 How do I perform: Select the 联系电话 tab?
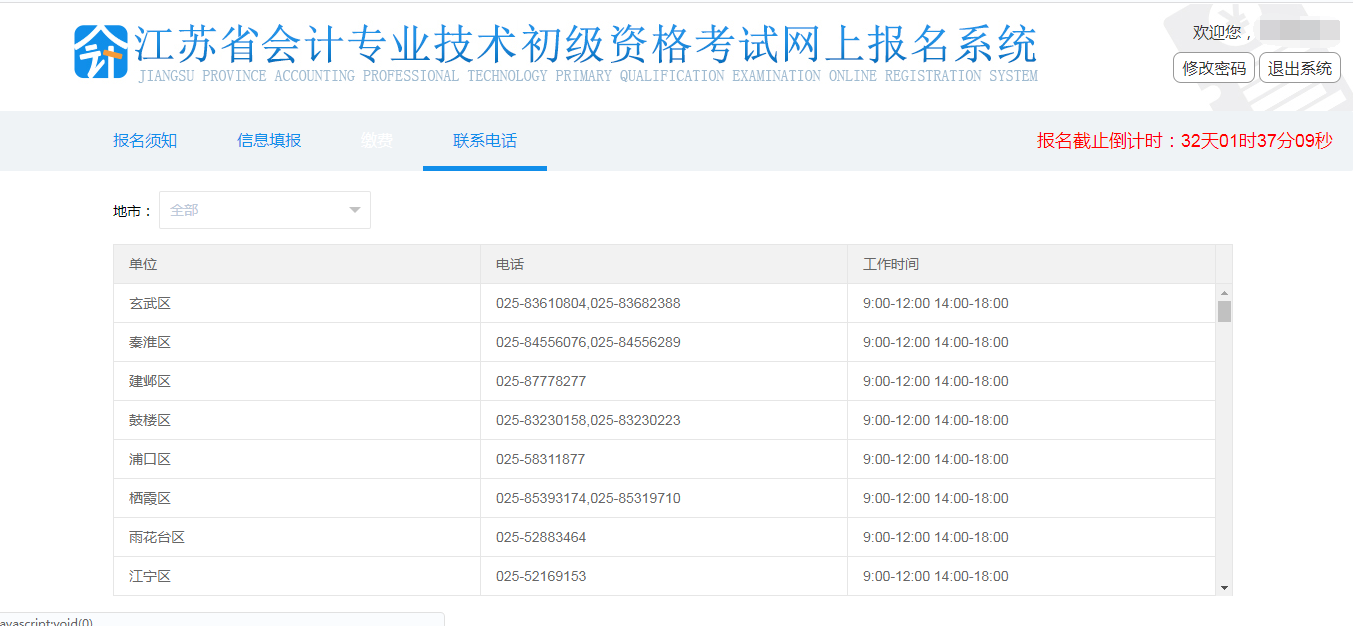click(x=484, y=141)
